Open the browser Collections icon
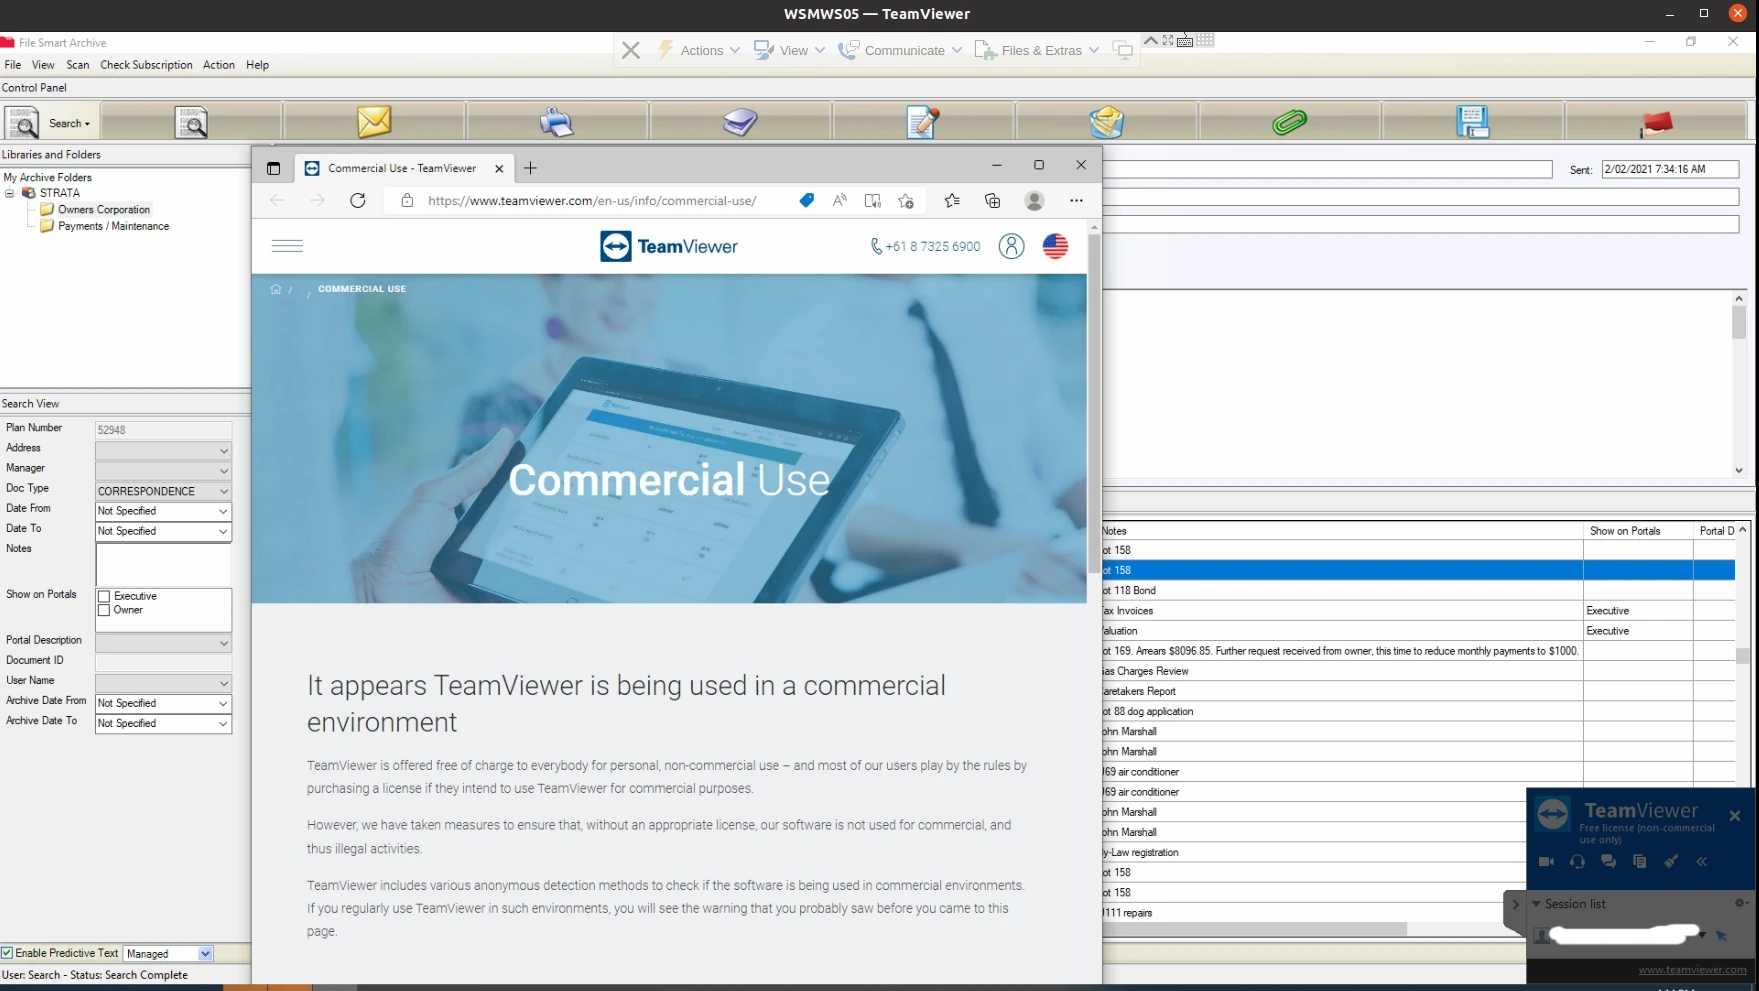Viewport: 1759px width, 991px height. [992, 200]
